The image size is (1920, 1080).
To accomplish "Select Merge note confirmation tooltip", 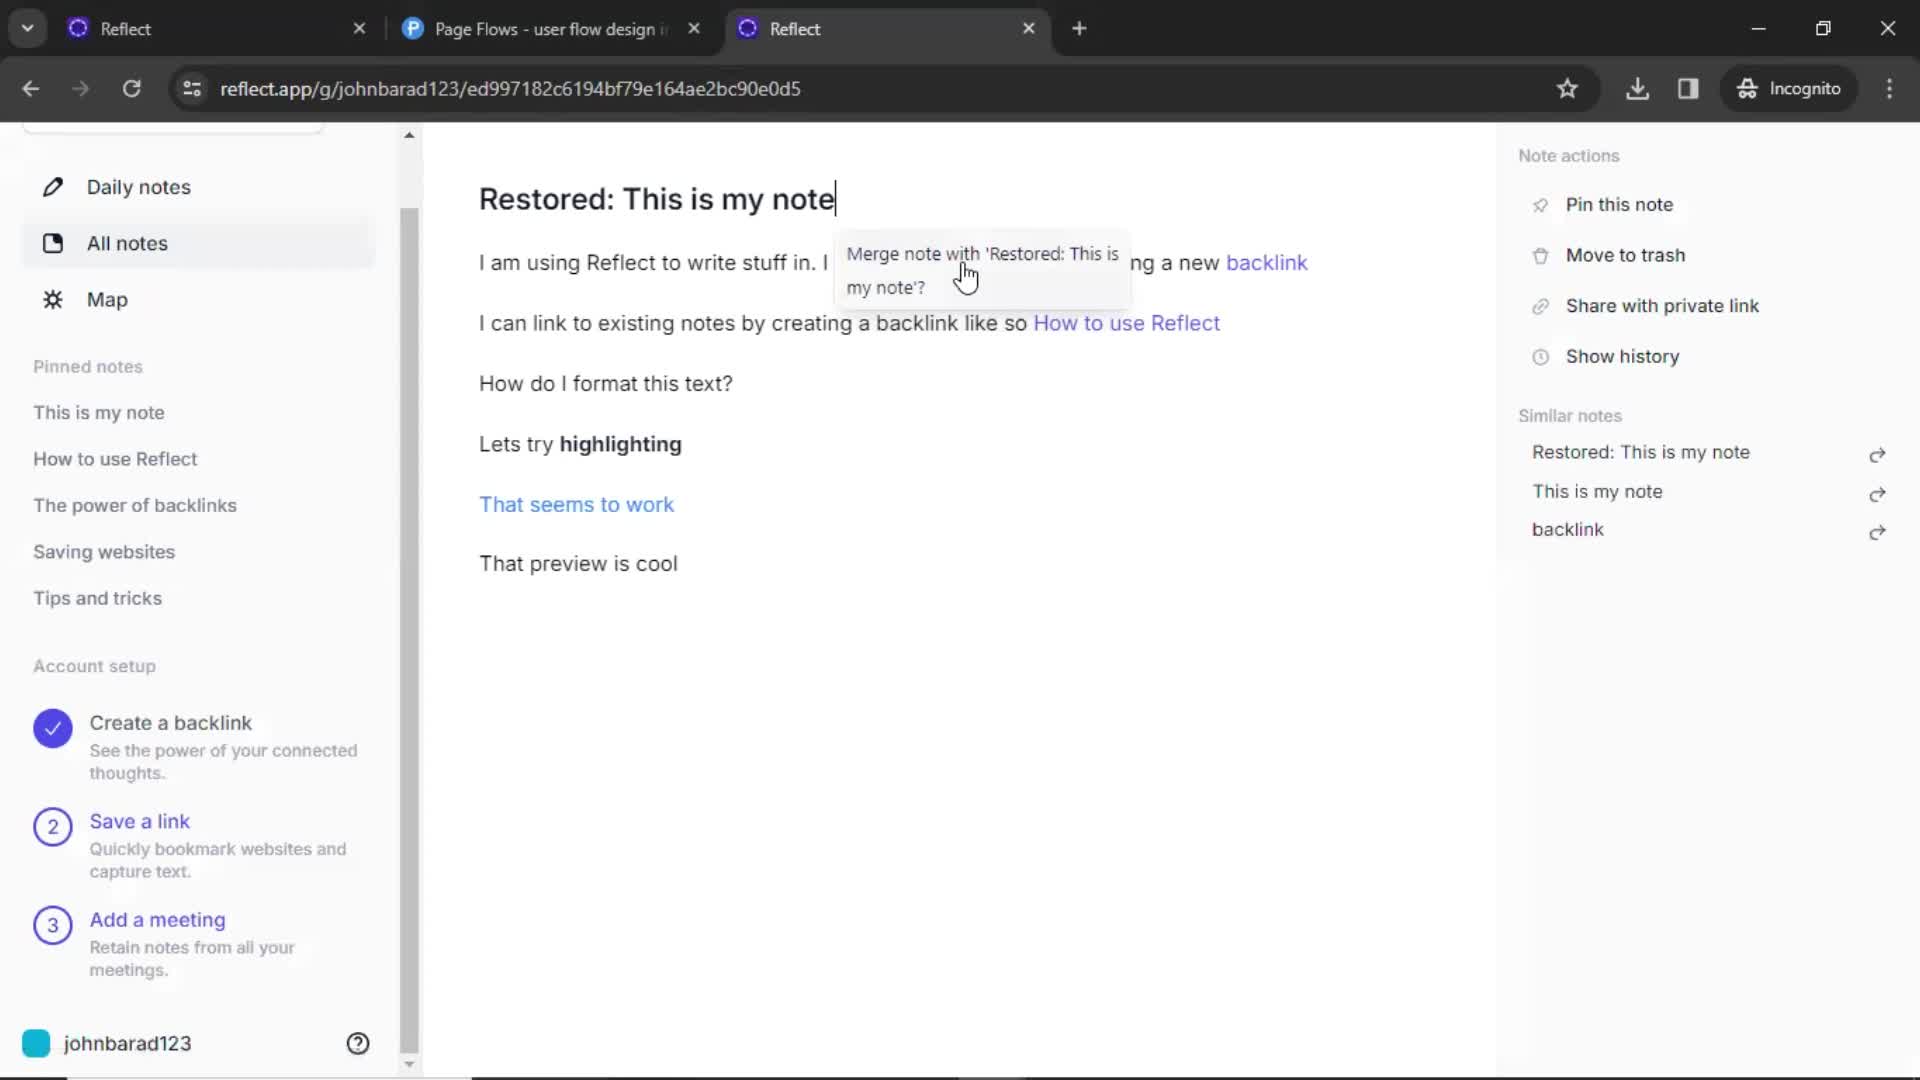I will tap(982, 269).
